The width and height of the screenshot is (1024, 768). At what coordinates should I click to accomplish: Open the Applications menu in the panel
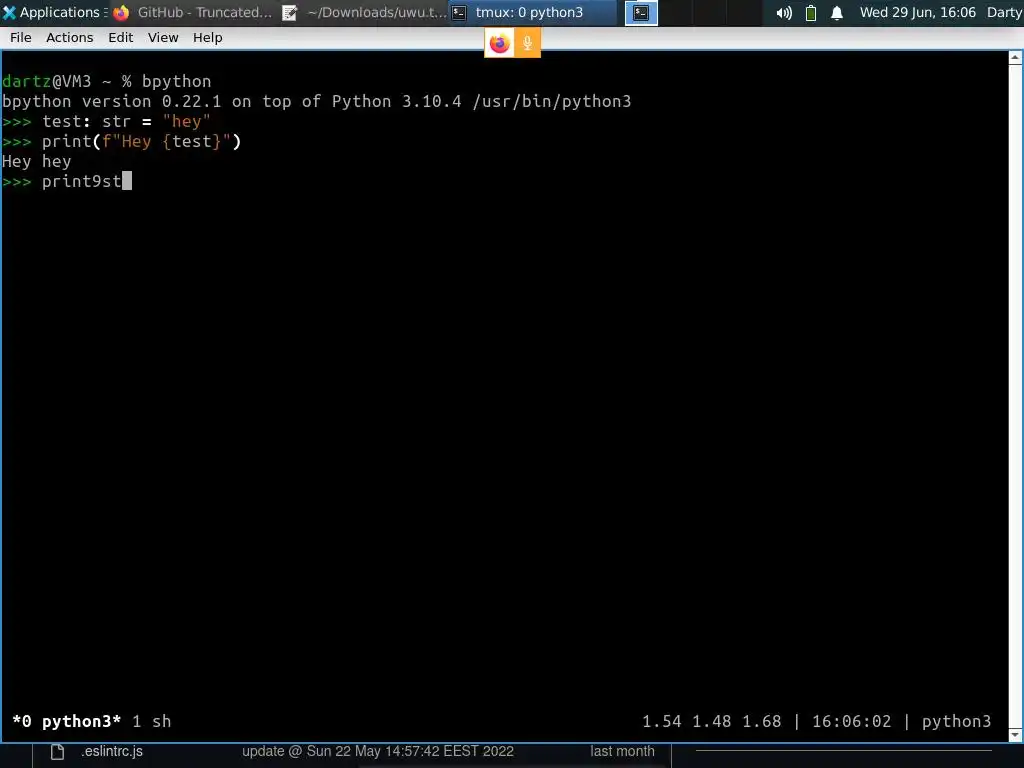tap(54, 12)
